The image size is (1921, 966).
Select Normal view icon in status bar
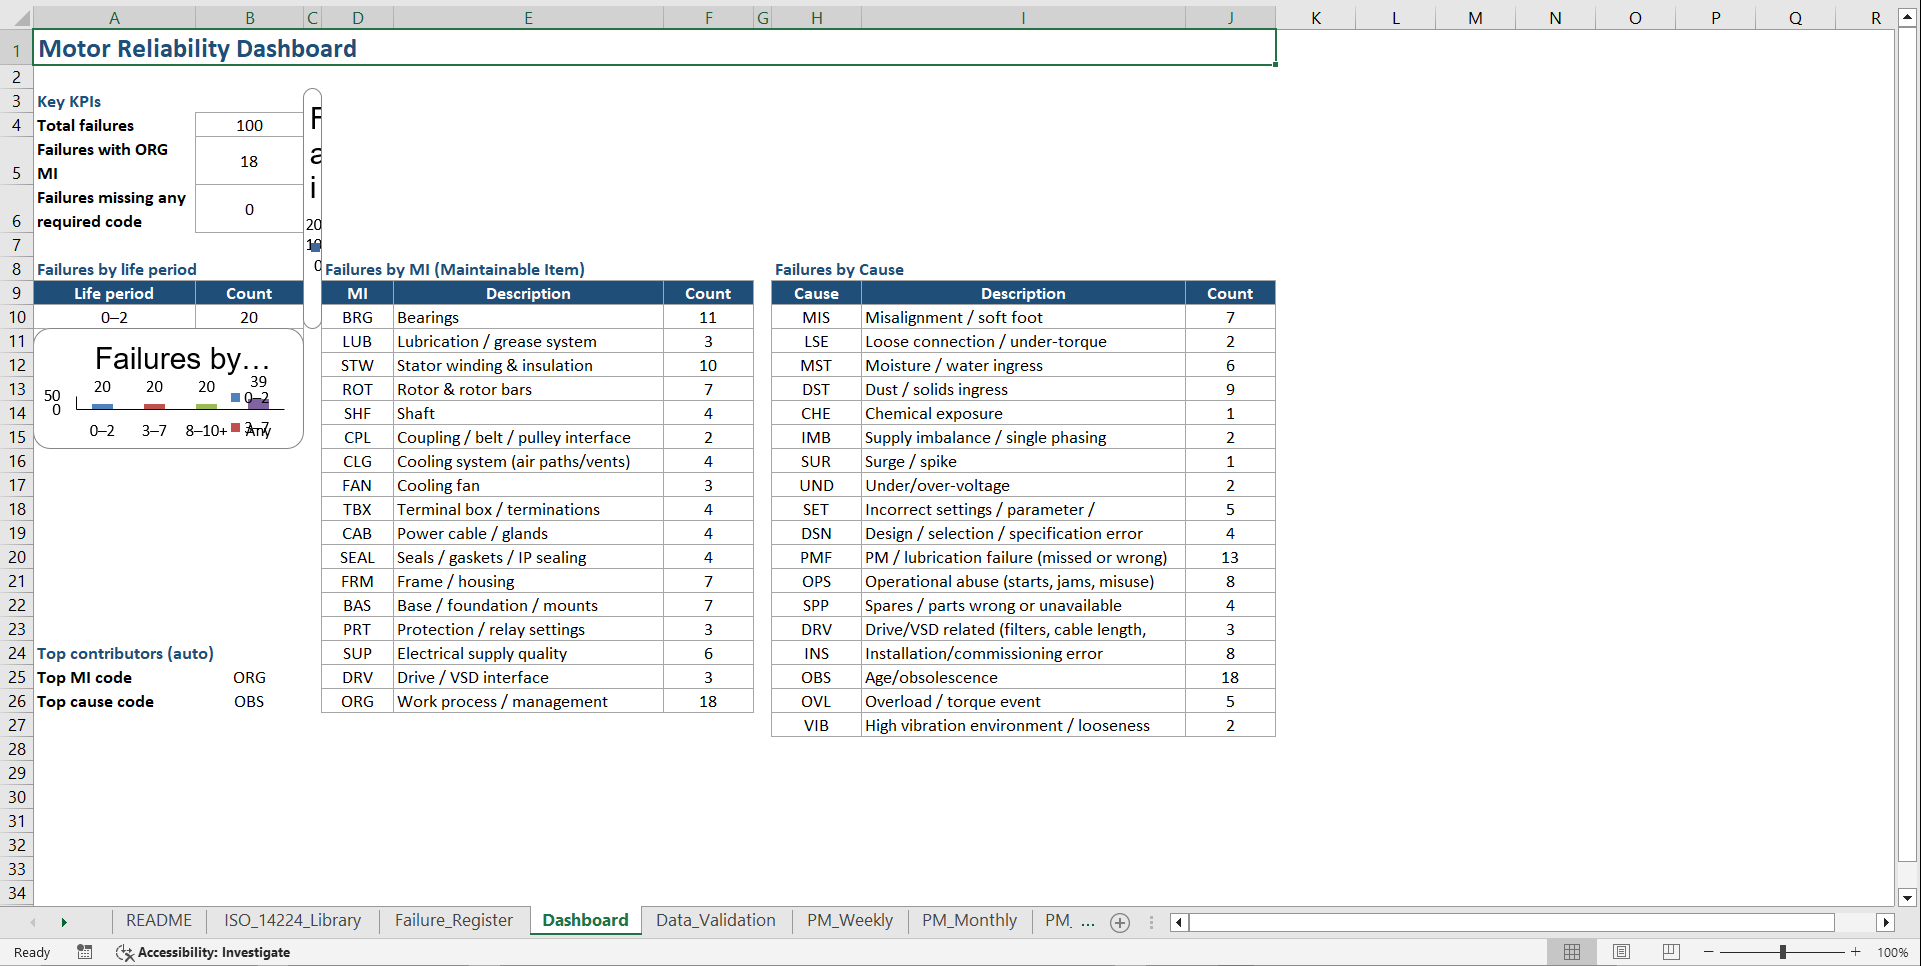point(1571,952)
